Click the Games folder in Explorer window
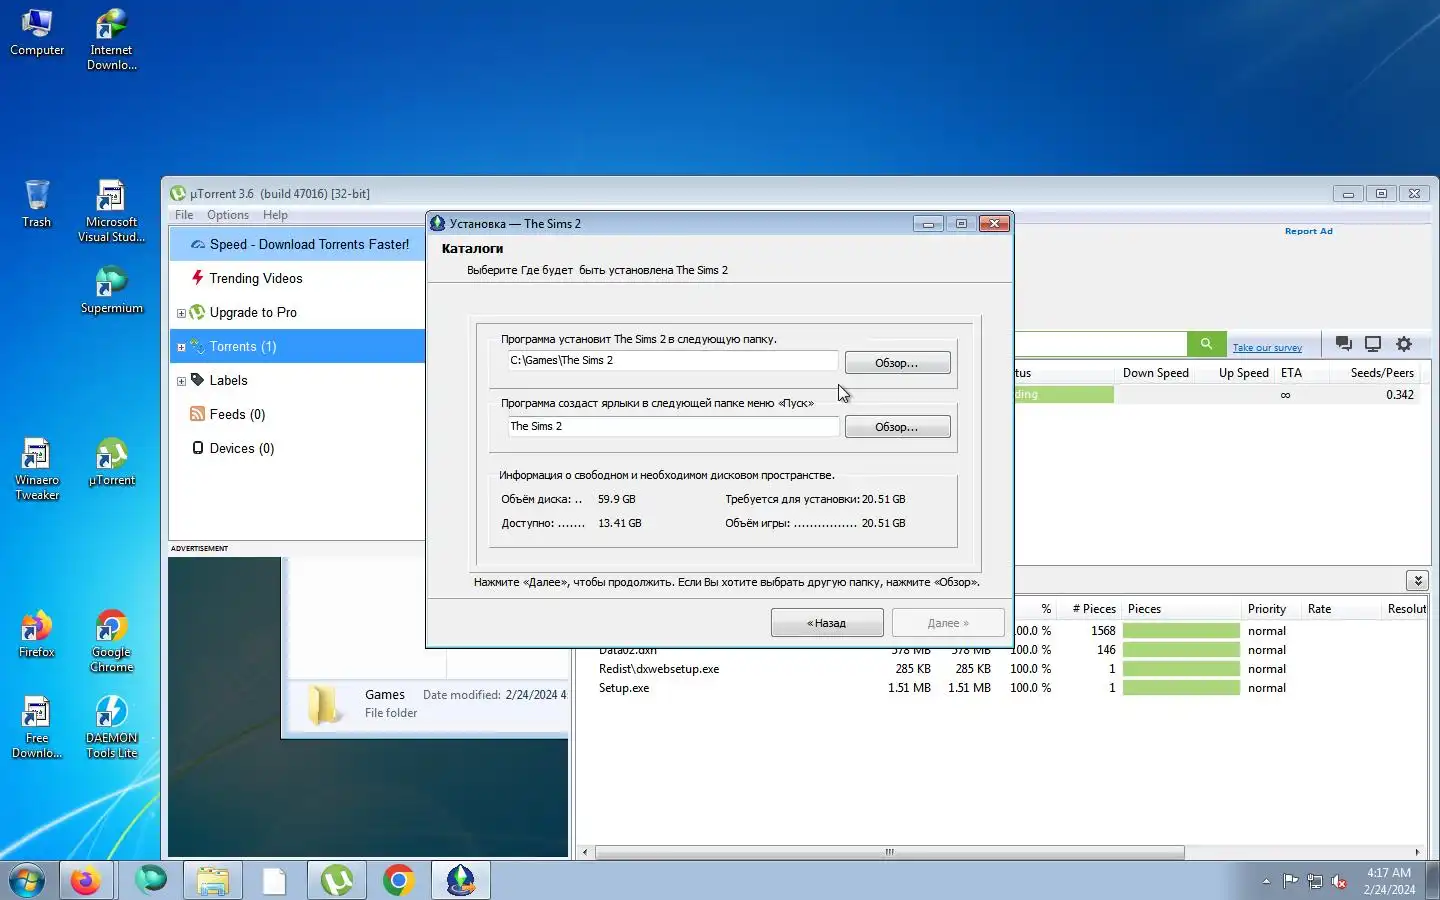 click(323, 704)
